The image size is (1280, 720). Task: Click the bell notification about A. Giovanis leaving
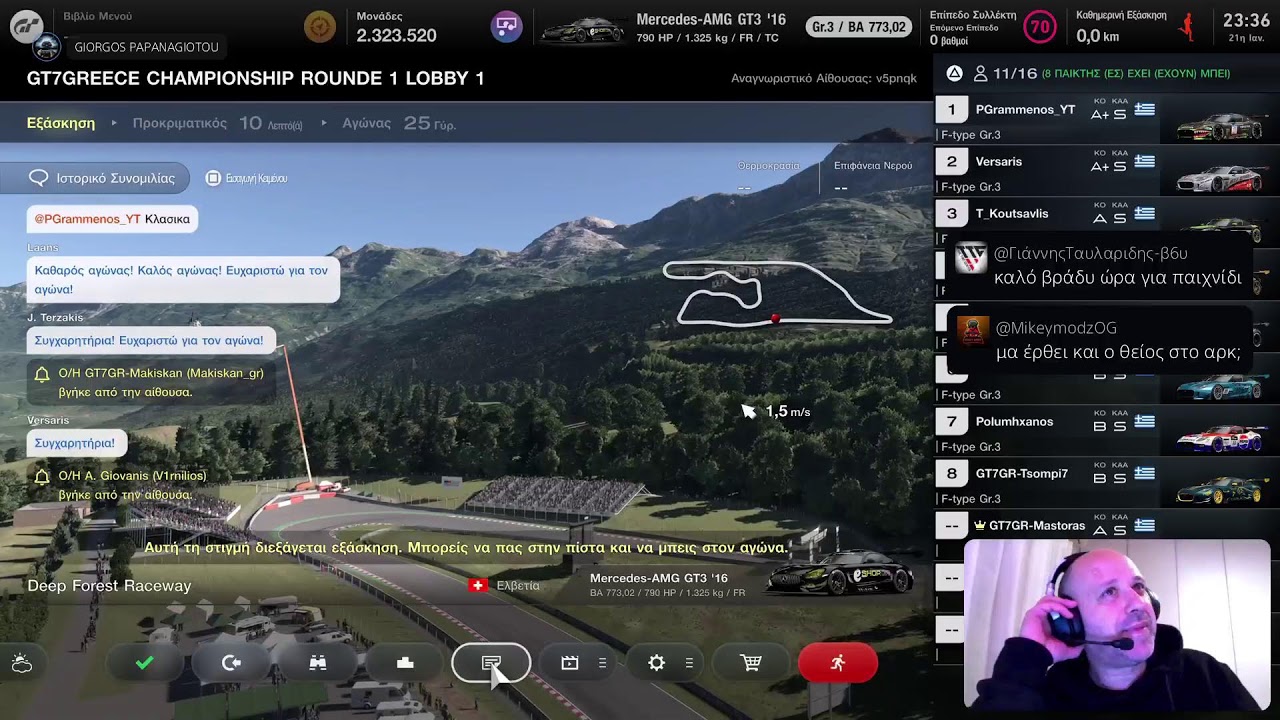122,485
